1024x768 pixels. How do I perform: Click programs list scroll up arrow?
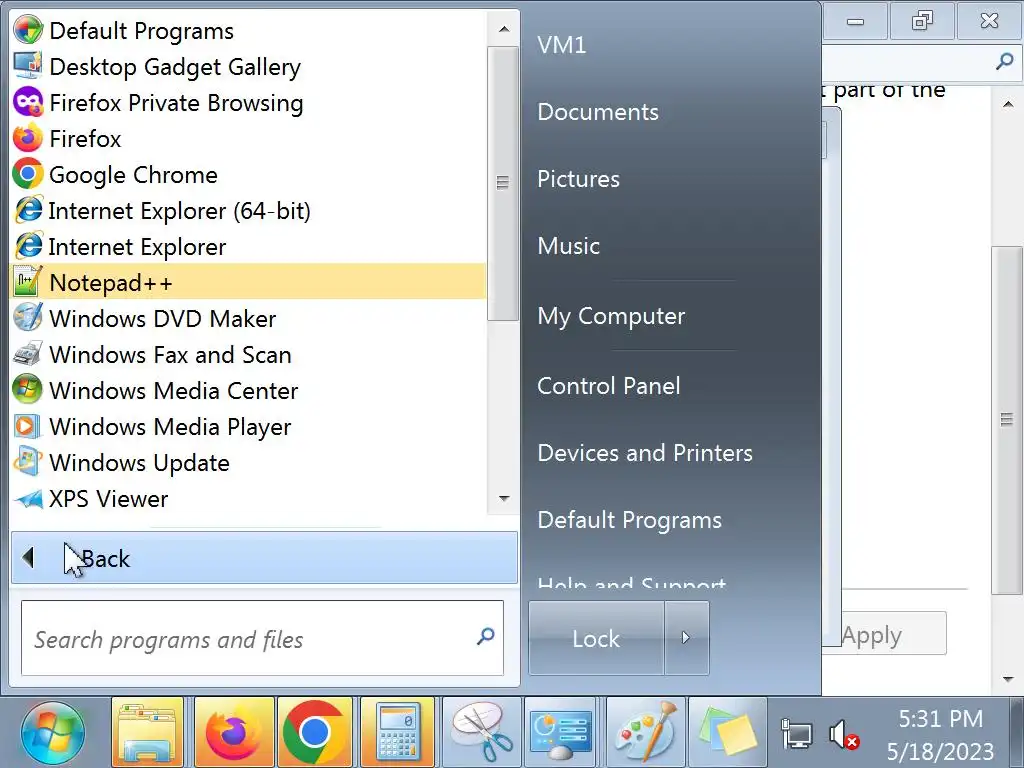504,29
